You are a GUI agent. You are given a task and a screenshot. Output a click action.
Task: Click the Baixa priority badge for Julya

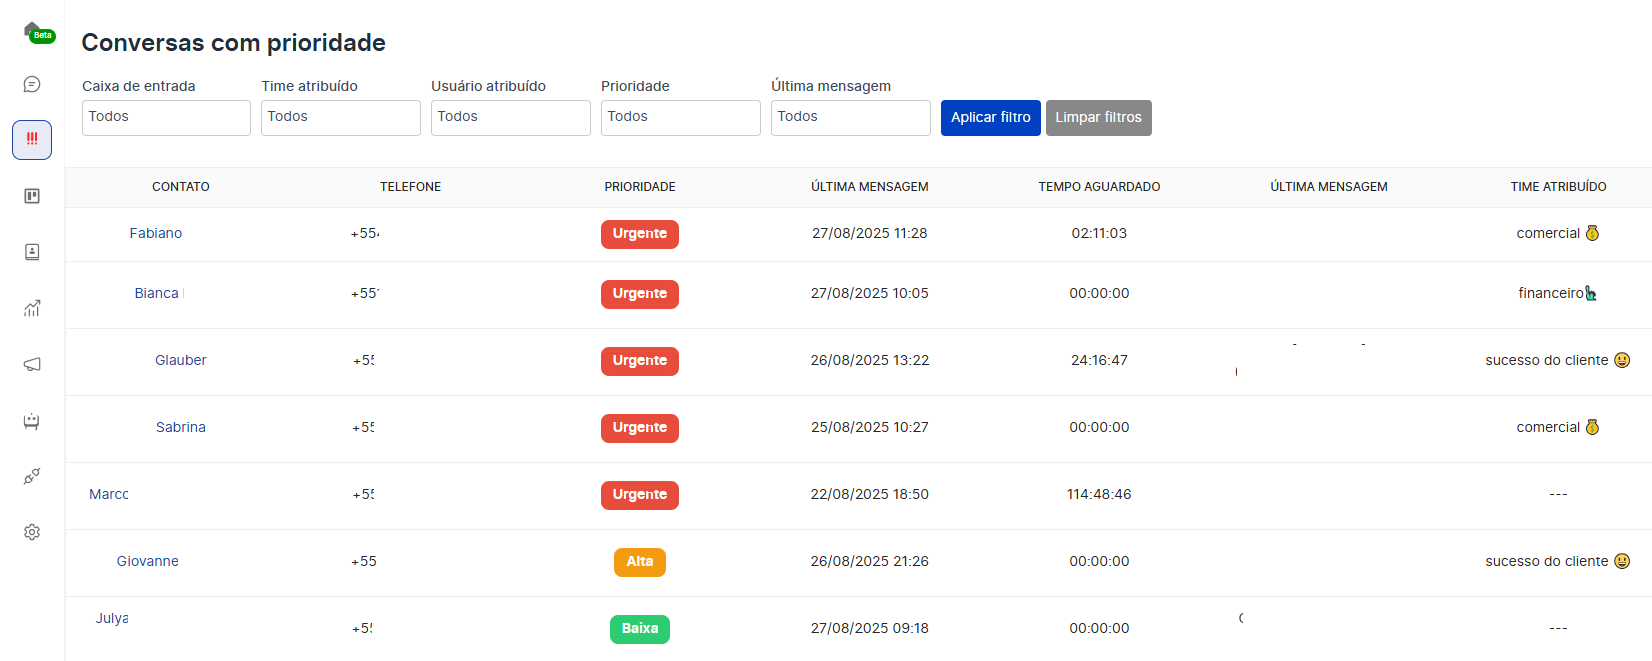pos(640,629)
